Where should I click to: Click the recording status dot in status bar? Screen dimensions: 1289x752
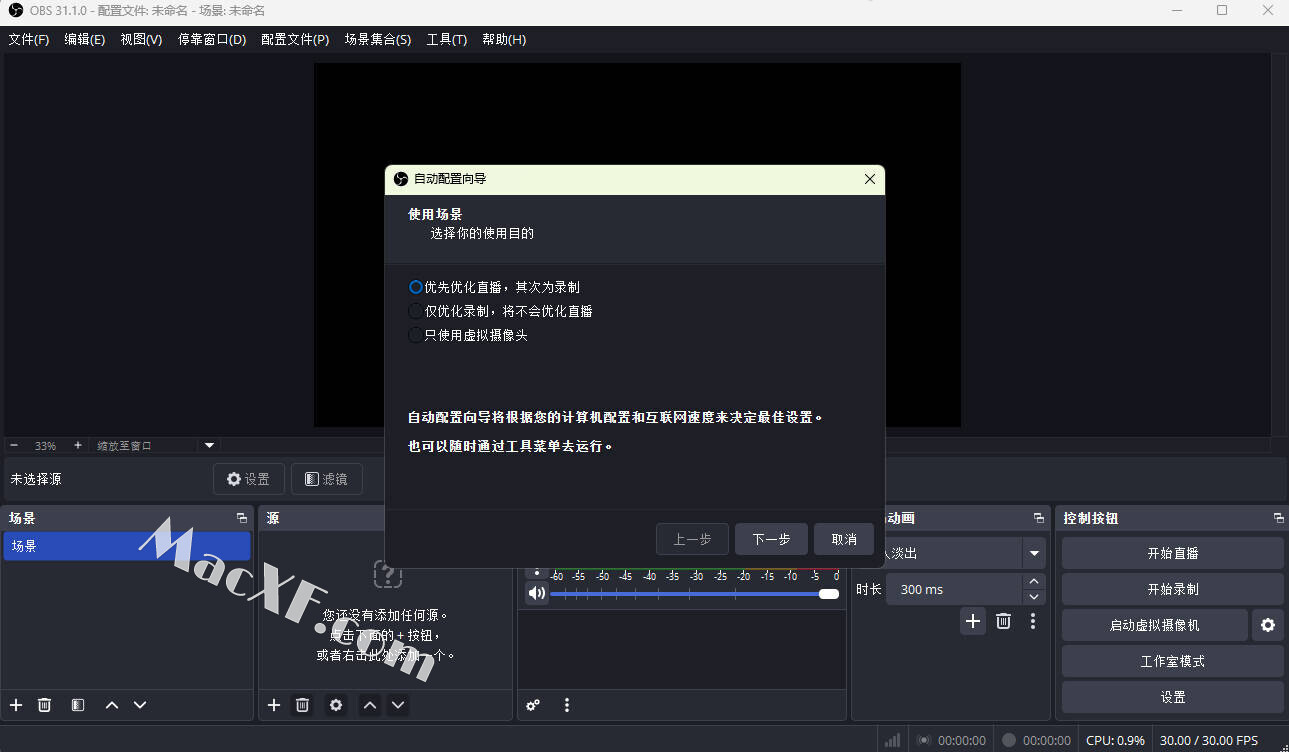pyautogui.click(x=1009, y=740)
